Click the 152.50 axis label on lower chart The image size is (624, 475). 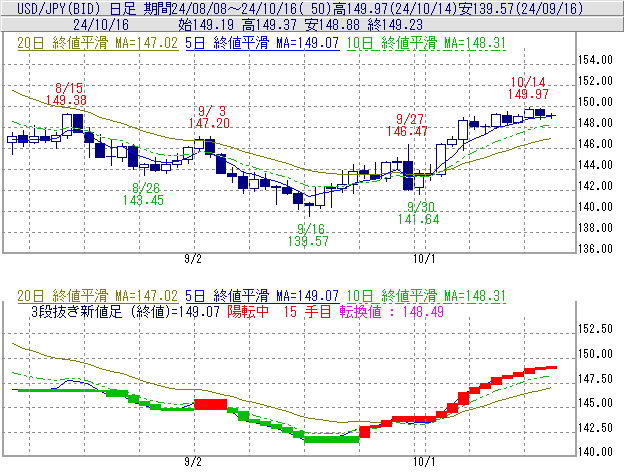tap(595, 329)
